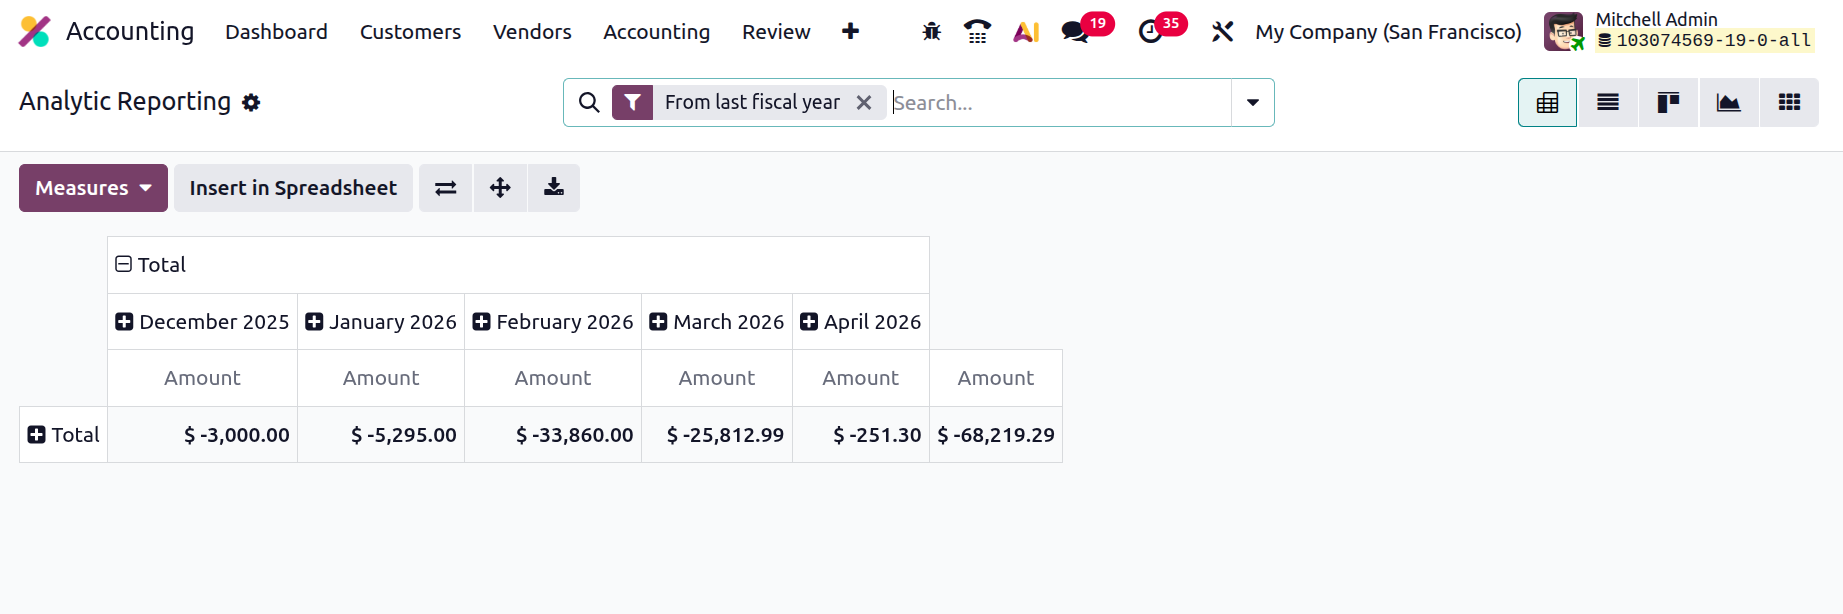Open the chat messages icon

(1076, 32)
